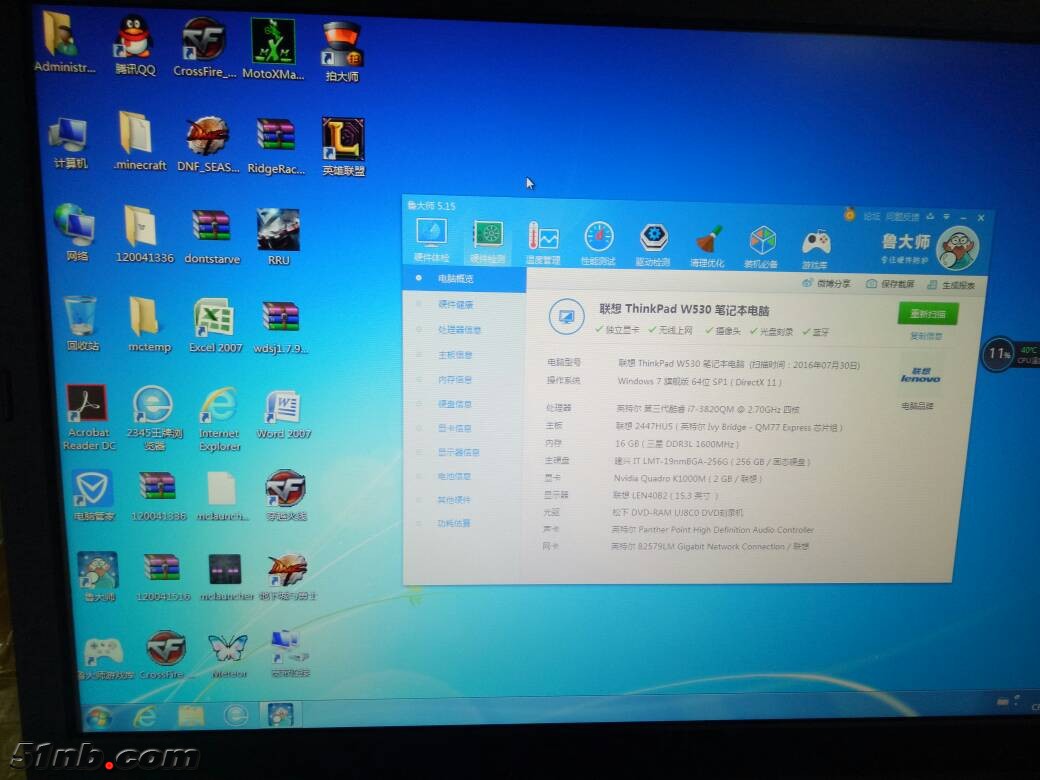Select 温度管理 thermometer icon
The image size is (1040, 780).
pyautogui.click(x=543, y=241)
